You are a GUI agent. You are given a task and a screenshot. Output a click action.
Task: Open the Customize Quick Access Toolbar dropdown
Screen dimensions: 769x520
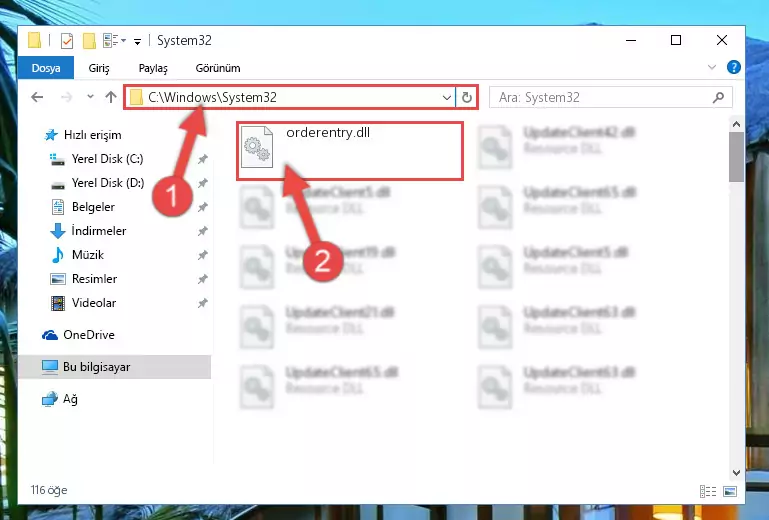click(138, 42)
